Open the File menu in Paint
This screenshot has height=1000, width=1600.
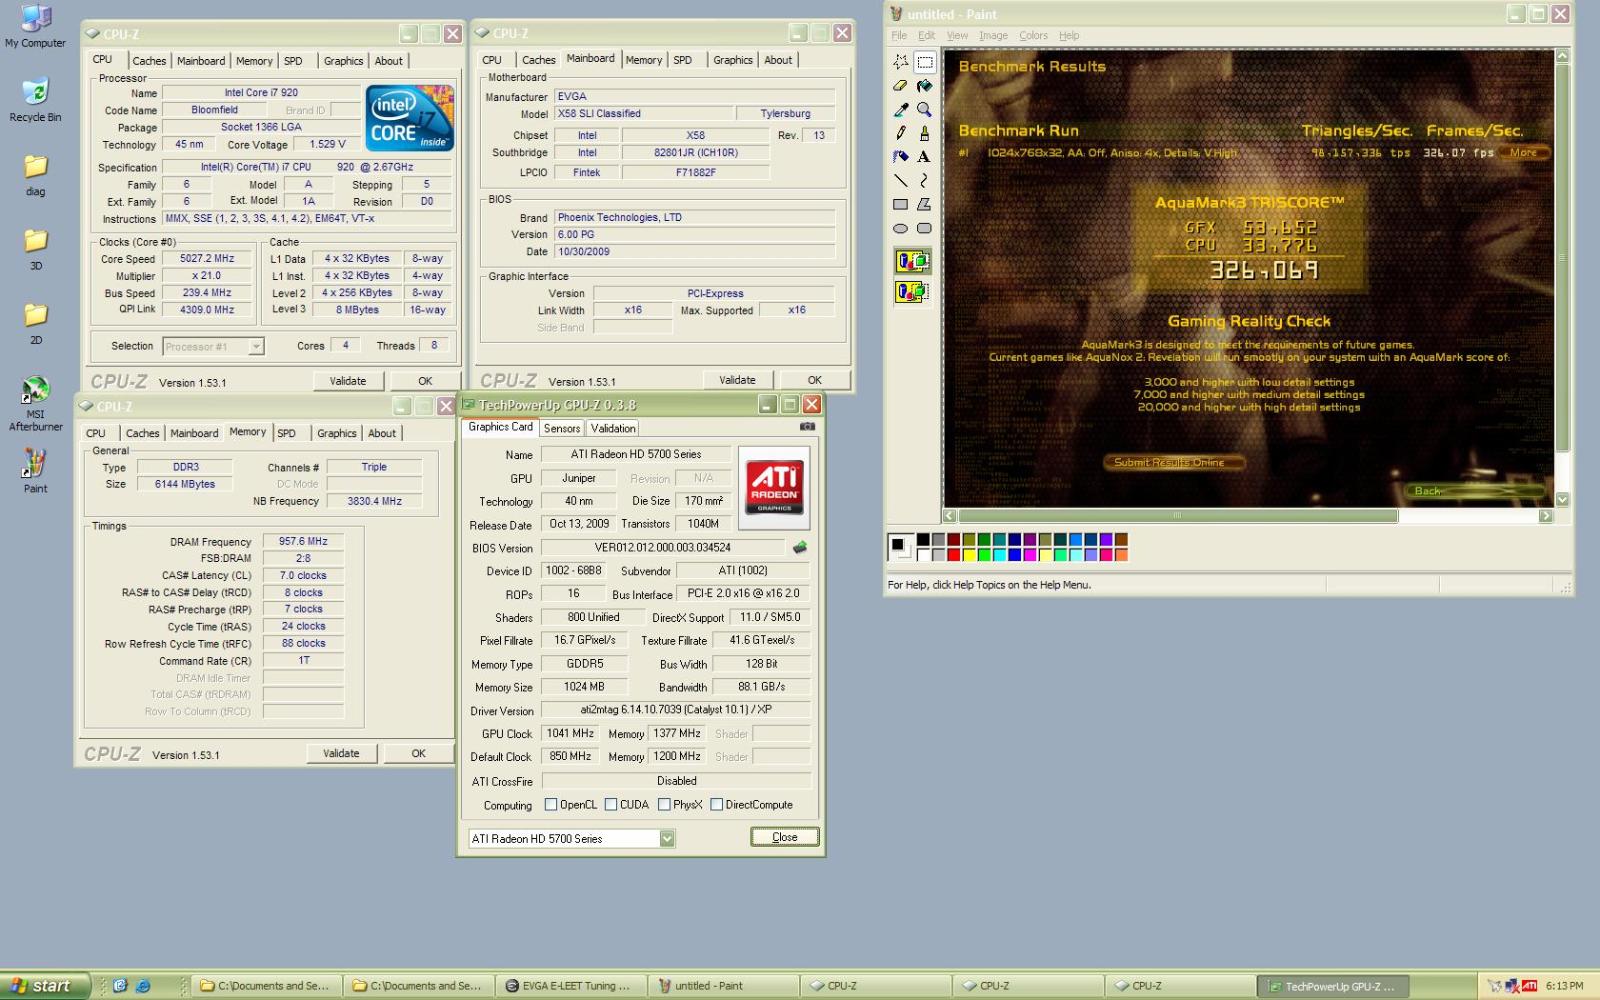click(899, 35)
